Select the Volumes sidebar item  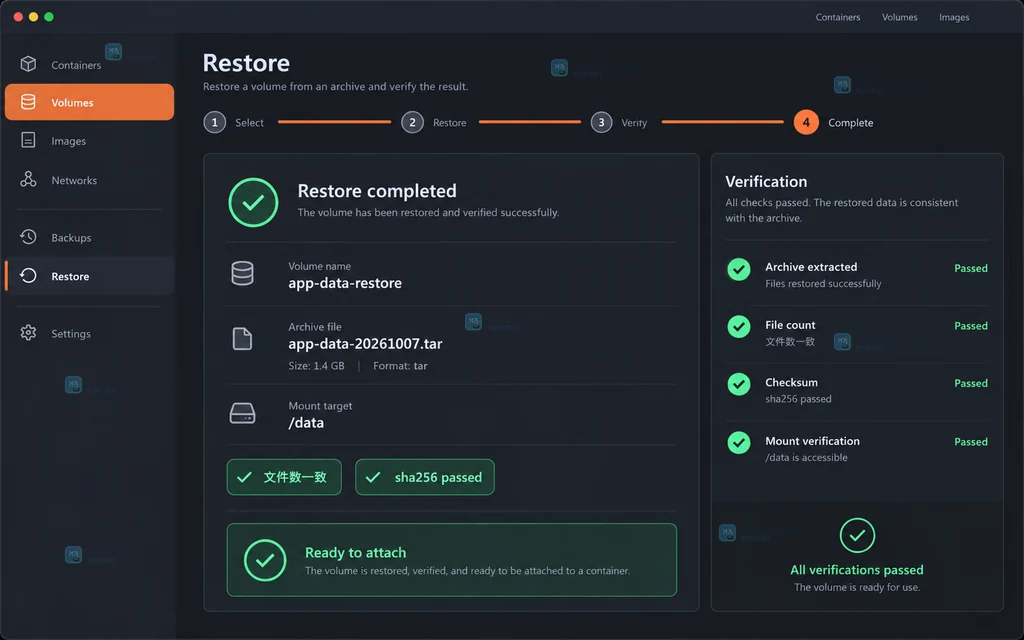89,102
